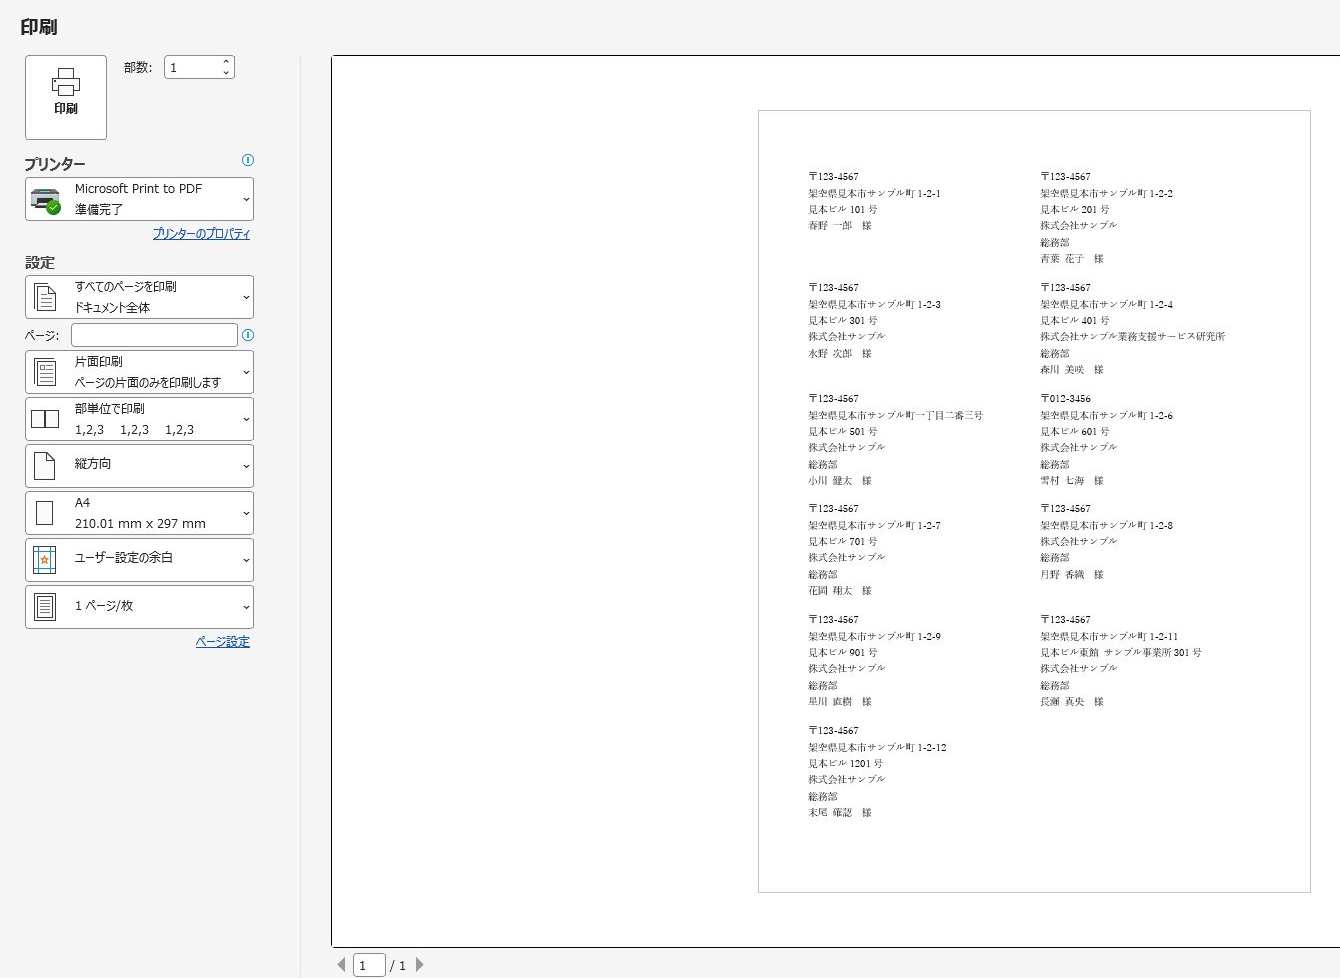Viewport: 1340px width, 978px height.
Task: Click the current page number field
Action: (369, 965)
